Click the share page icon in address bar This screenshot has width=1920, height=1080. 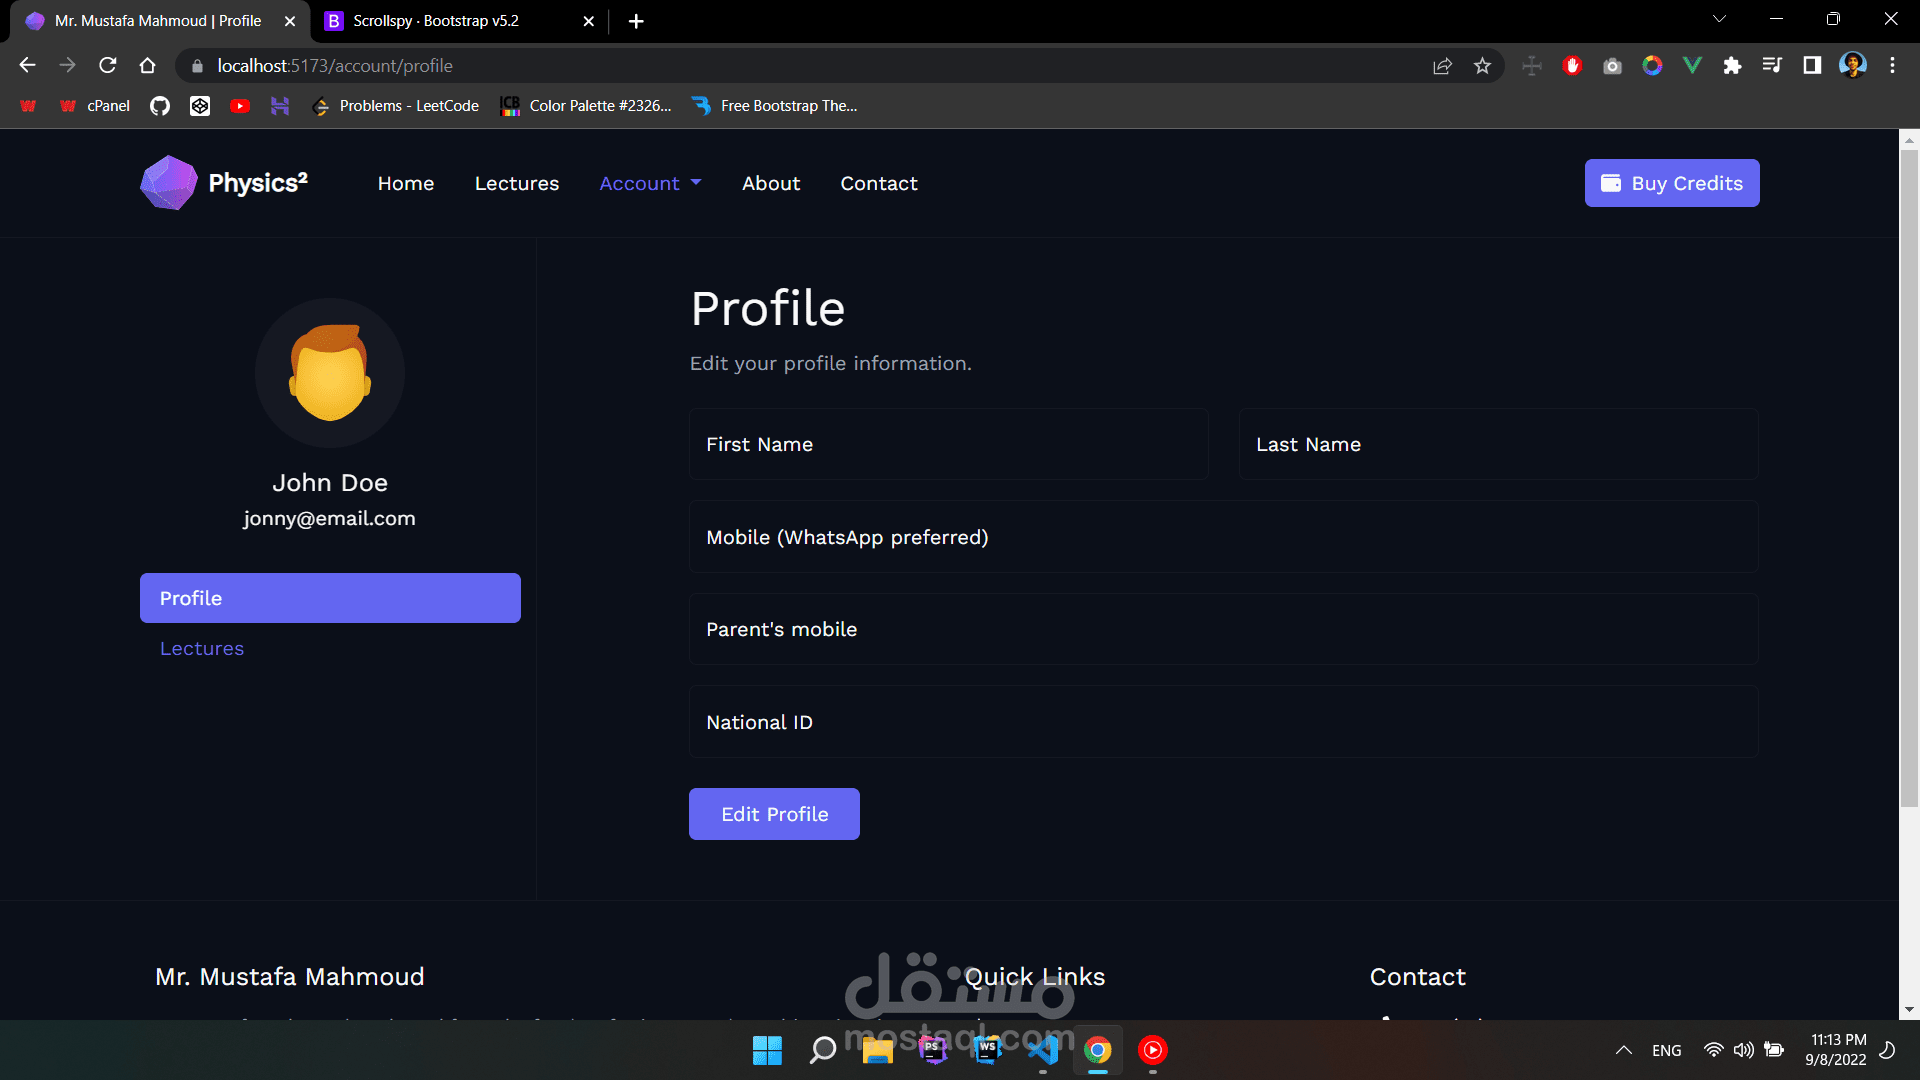coord(1442,66)
